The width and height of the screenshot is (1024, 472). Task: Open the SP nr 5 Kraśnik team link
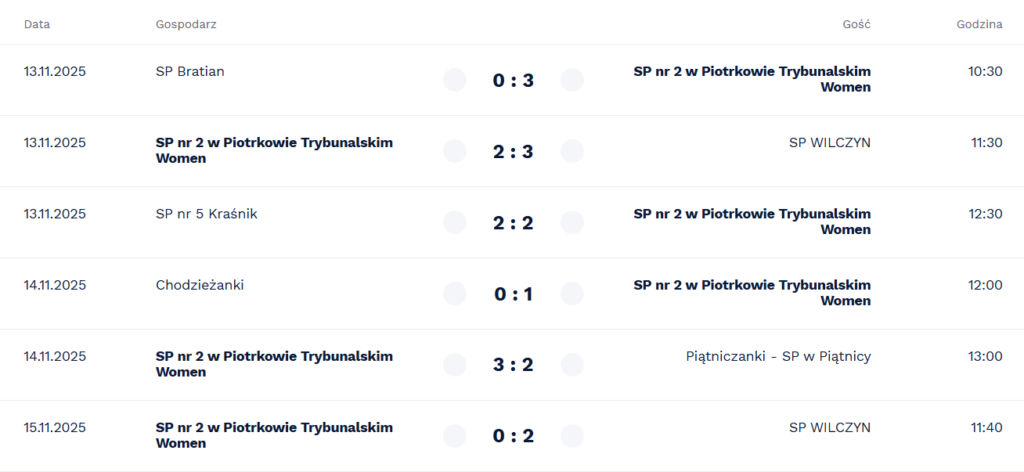(x=206, y=213)
